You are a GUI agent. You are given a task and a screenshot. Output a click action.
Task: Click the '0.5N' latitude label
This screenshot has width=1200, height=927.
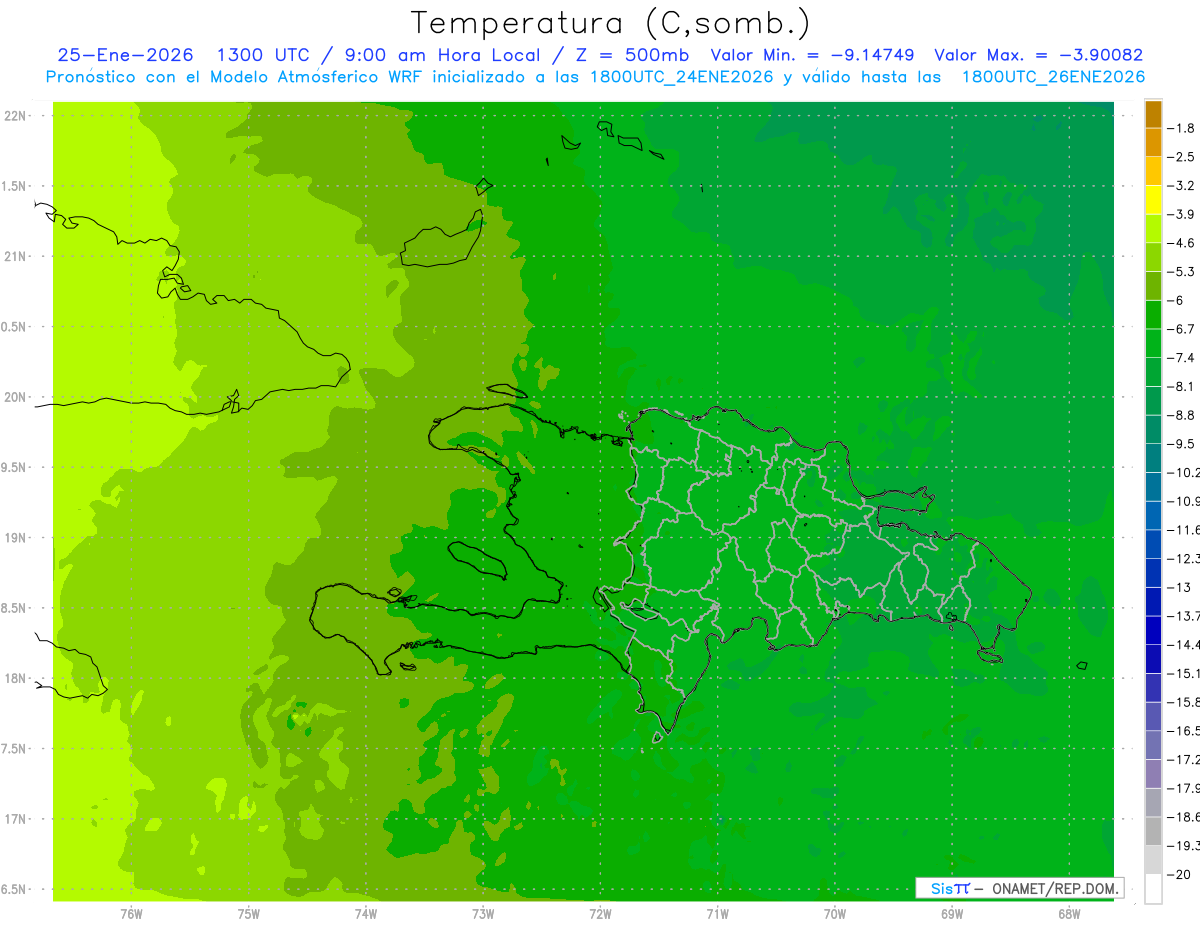(14, 327)
